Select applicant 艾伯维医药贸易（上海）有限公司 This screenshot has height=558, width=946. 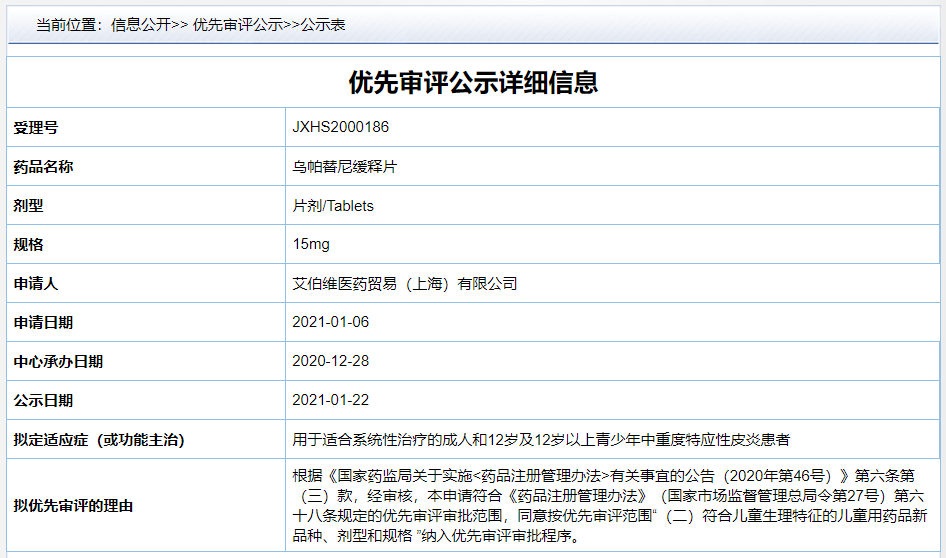coord(405,284)
